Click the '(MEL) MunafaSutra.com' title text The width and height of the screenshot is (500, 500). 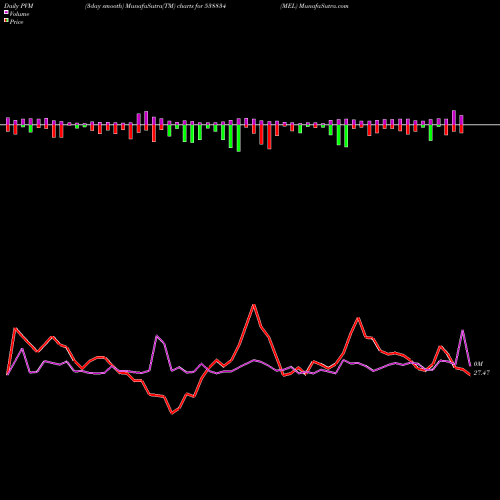point(314,6)
